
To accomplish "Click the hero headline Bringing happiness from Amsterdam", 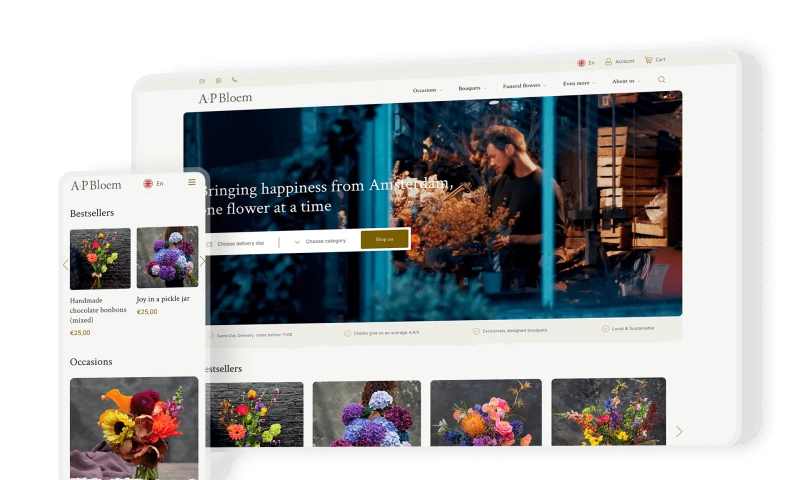I will point(327,196).
